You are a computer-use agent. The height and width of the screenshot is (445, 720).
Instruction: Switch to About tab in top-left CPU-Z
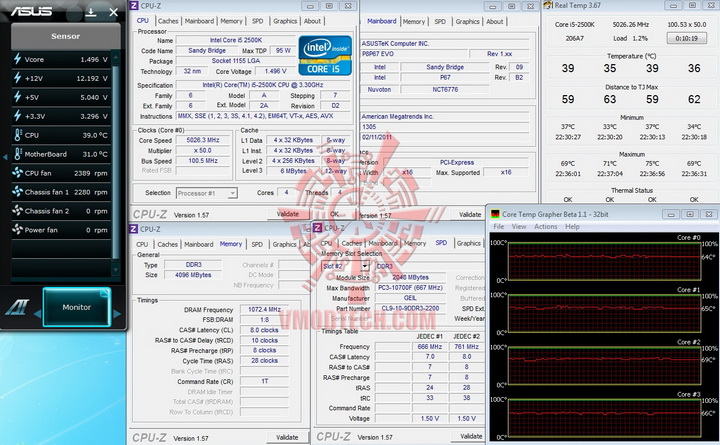tap(312, 21)
